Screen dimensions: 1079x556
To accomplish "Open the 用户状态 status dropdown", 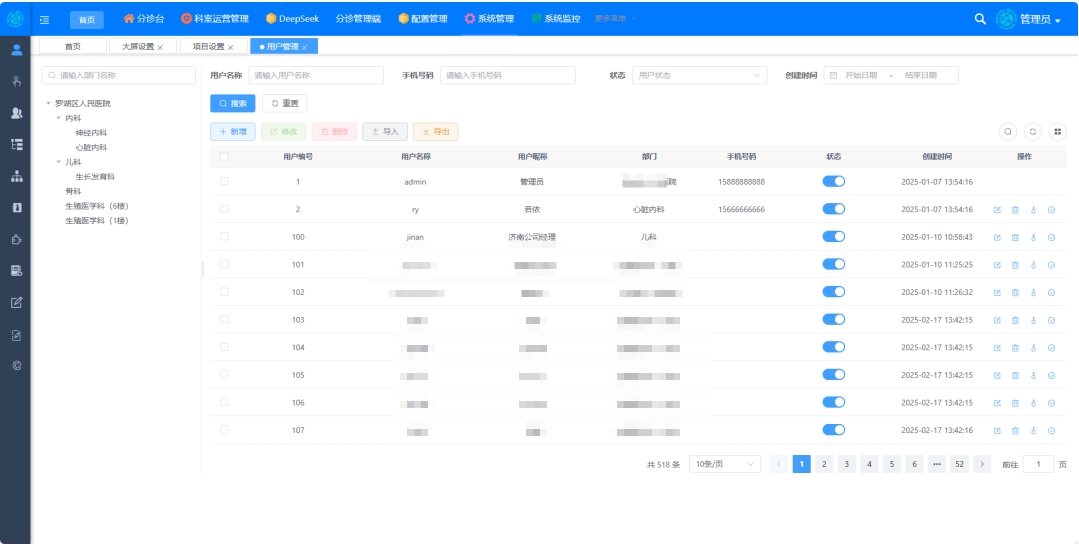I will 699,75.
